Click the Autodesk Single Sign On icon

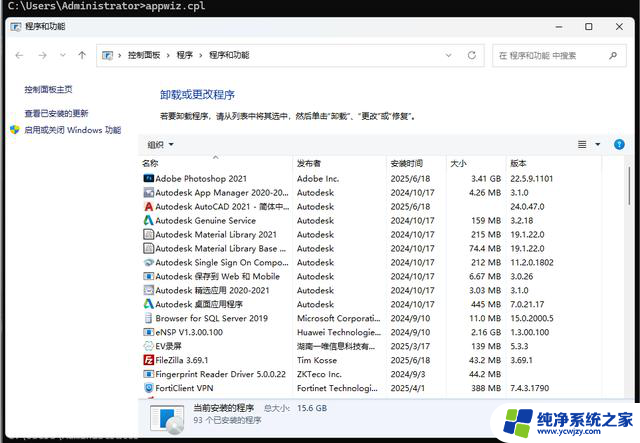[x=149, y=262]
